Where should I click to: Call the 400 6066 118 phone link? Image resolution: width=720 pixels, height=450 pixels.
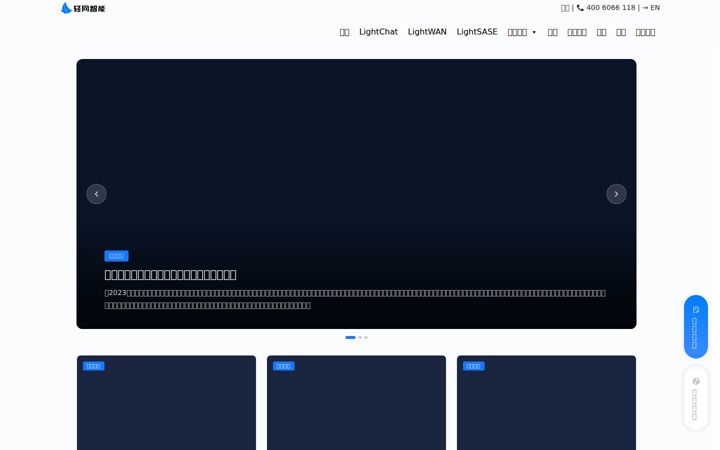(x=611, y=8)
